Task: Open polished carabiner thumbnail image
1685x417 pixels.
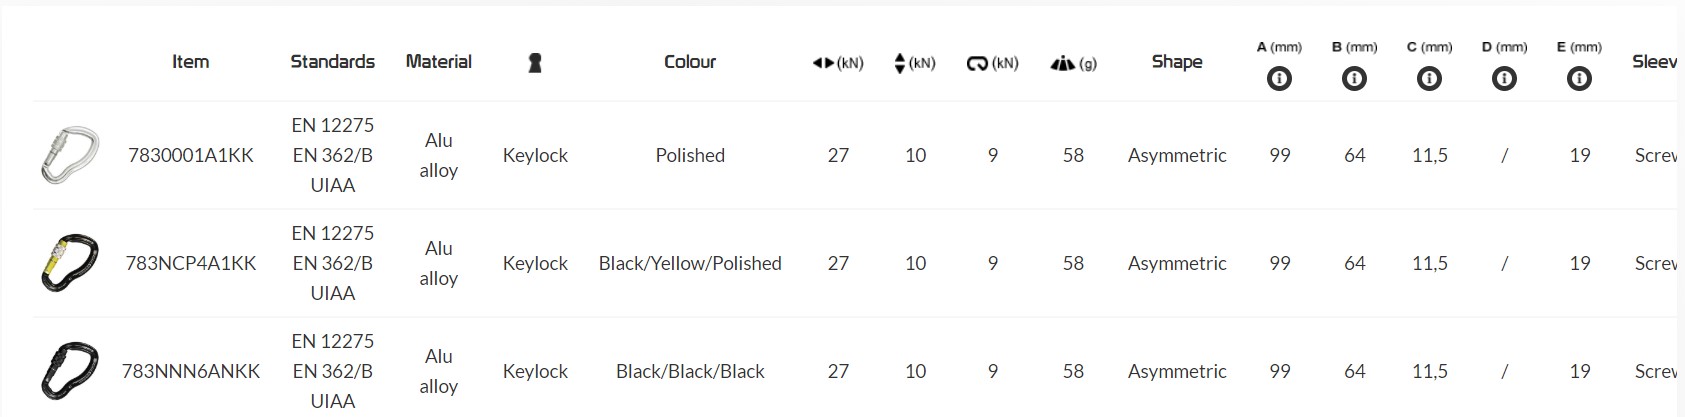Action: tap(69, 155)
